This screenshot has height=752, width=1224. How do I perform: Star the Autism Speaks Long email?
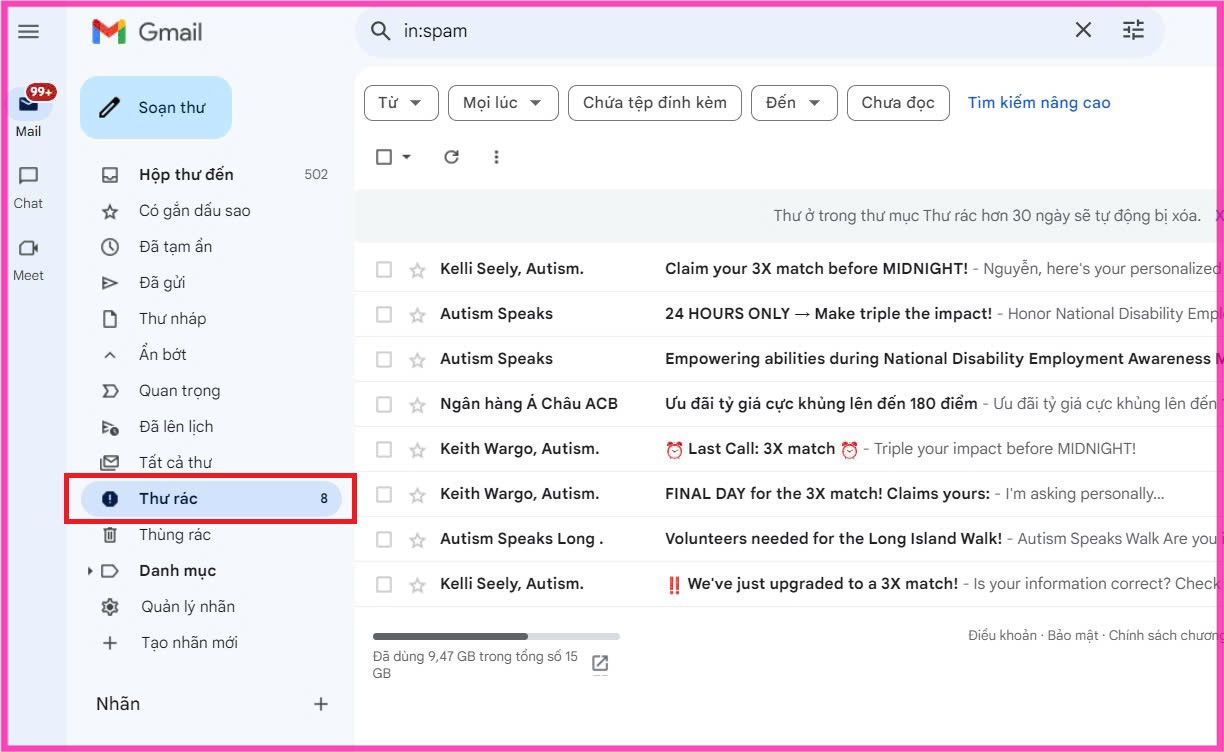coord(417,540)
